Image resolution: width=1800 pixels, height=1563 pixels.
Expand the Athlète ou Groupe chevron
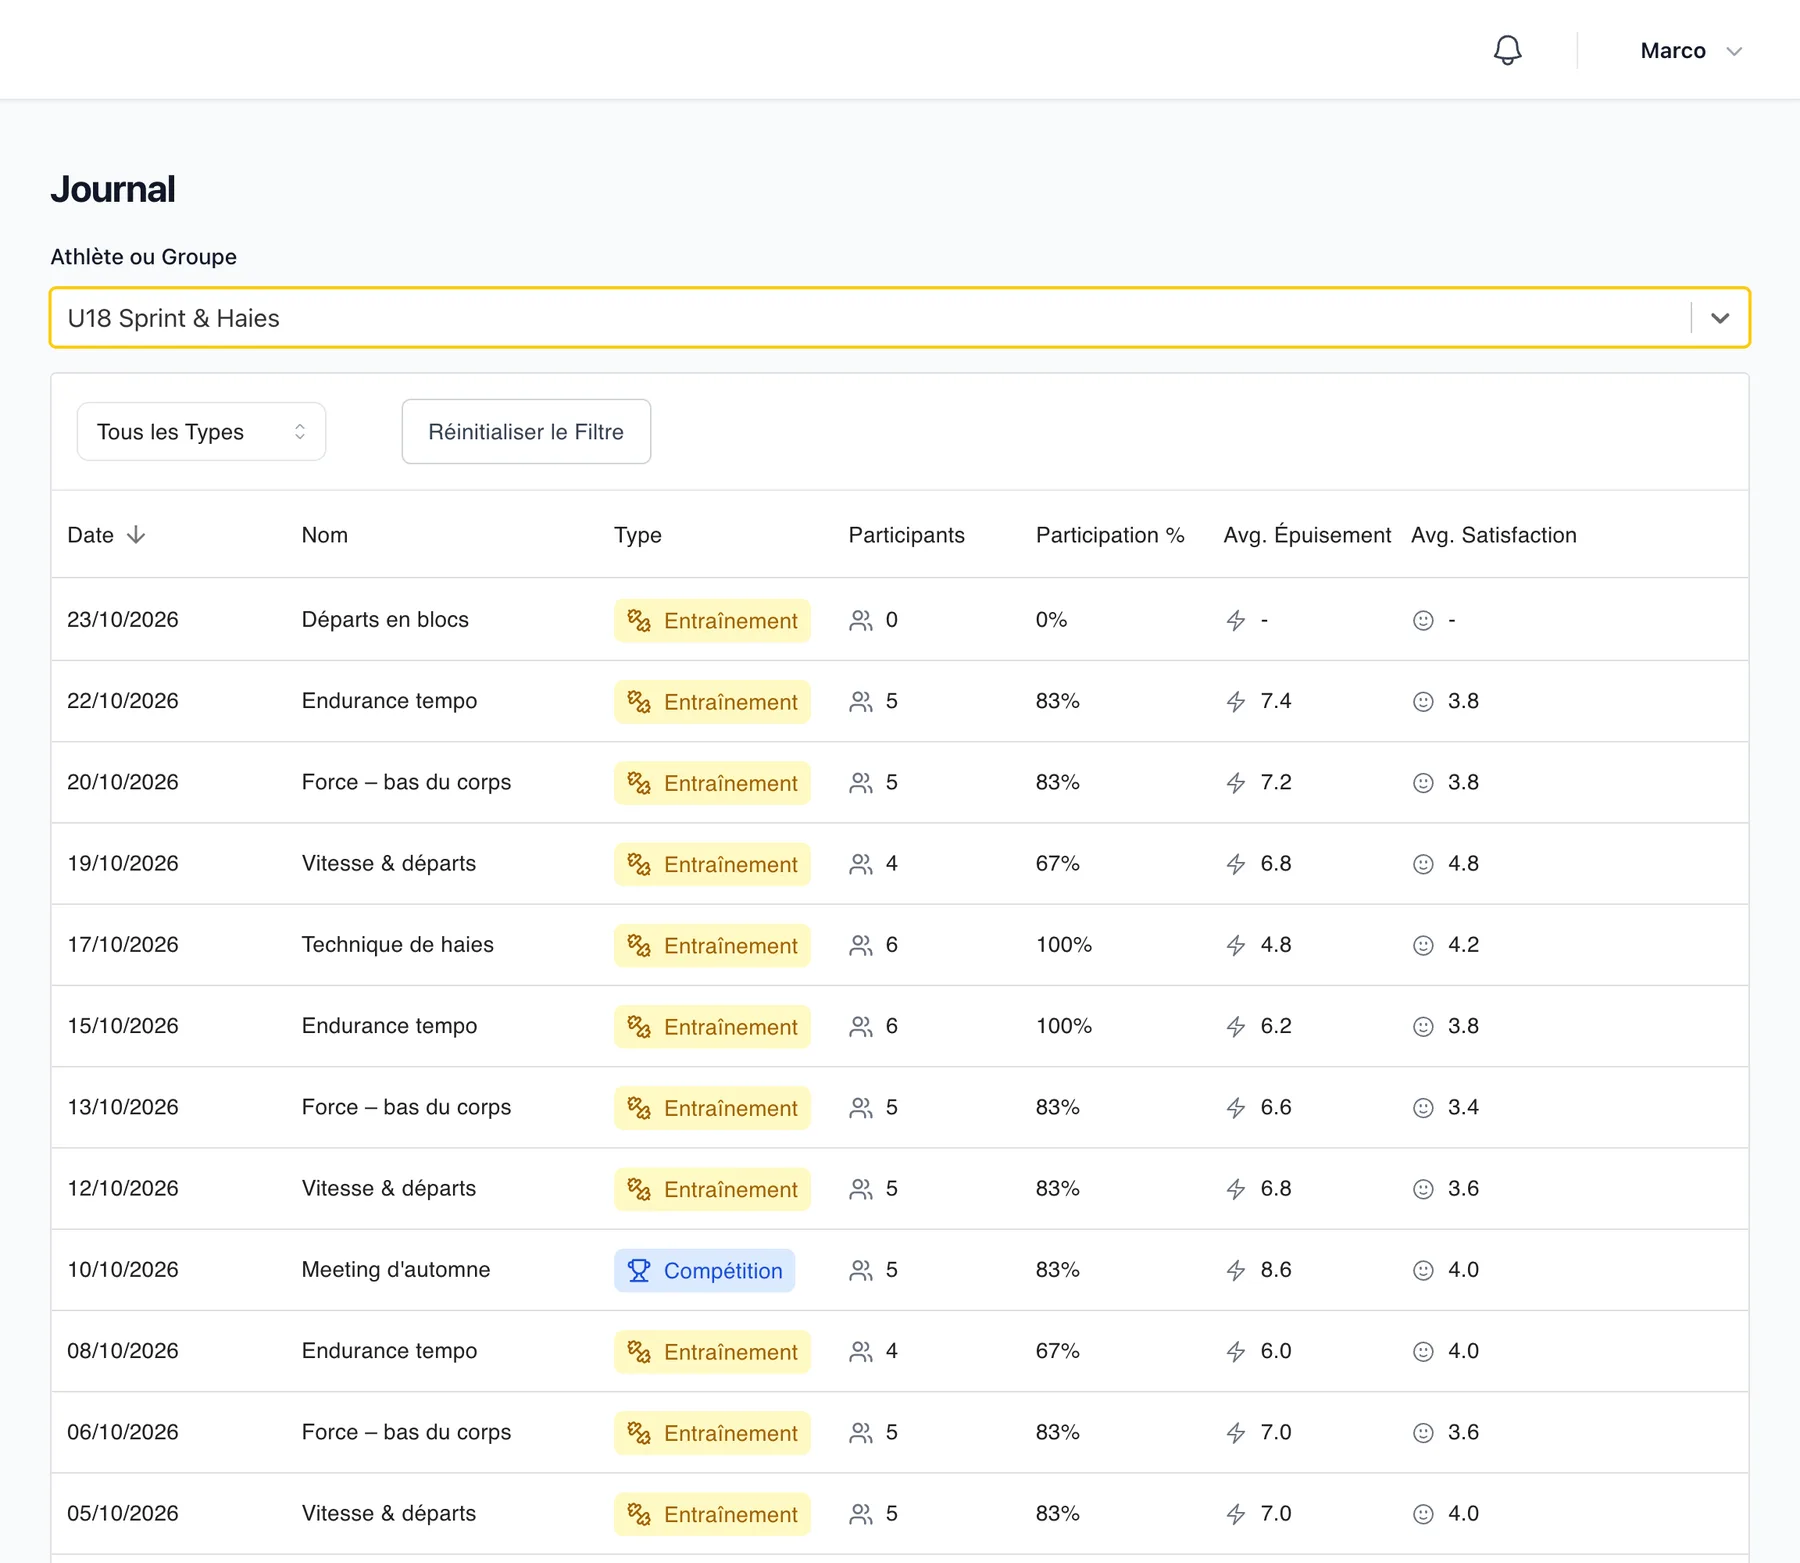pos(1720,318)
